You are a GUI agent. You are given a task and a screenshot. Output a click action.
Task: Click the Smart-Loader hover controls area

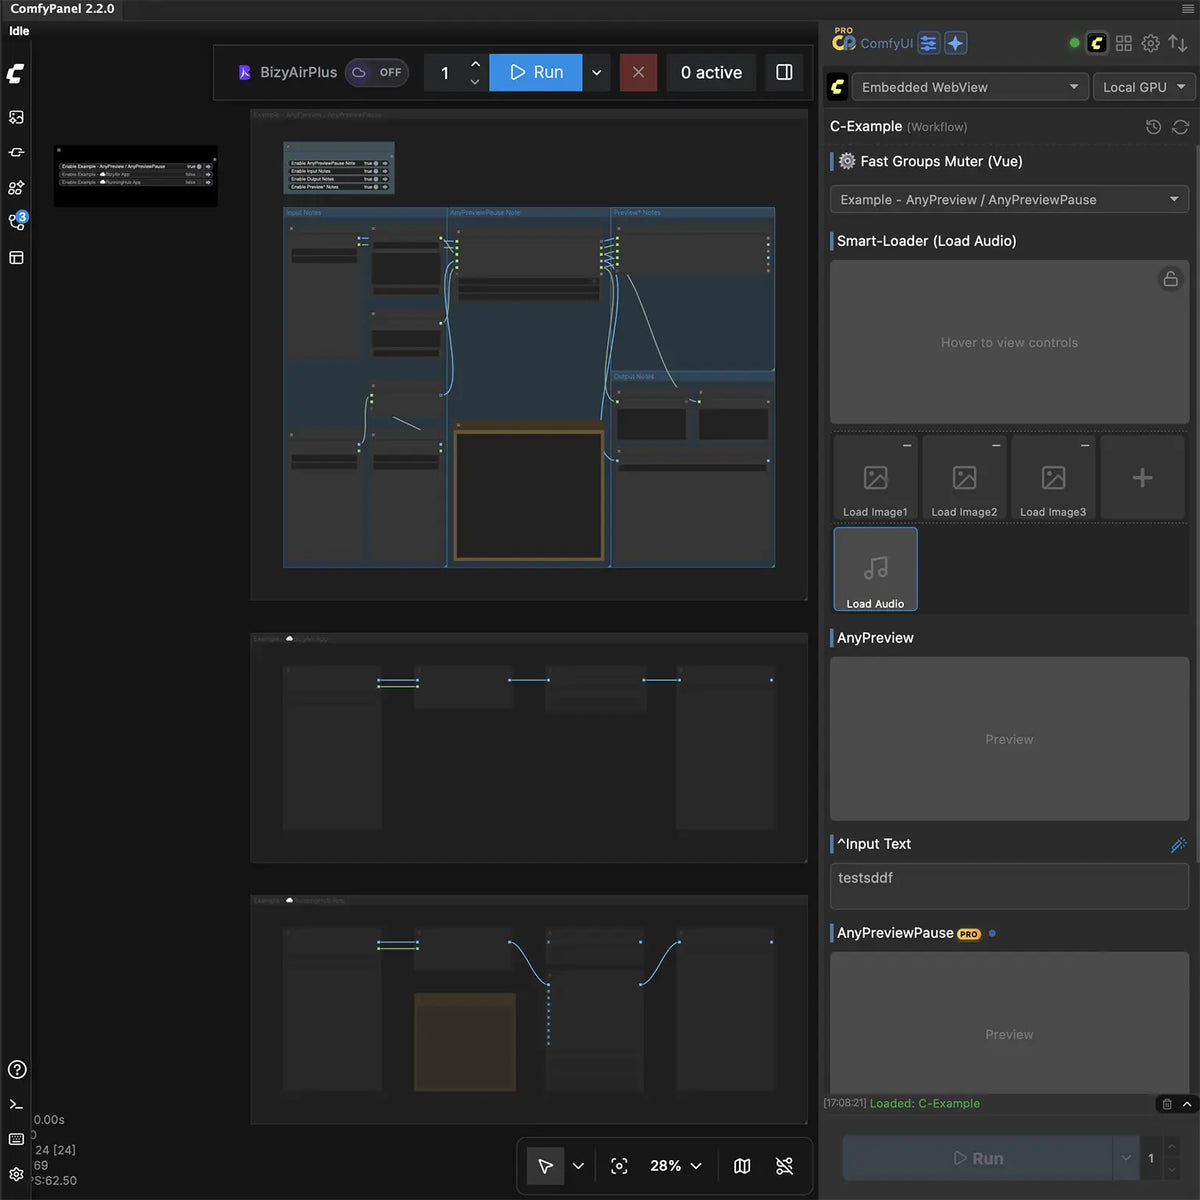coord(1009,342)
